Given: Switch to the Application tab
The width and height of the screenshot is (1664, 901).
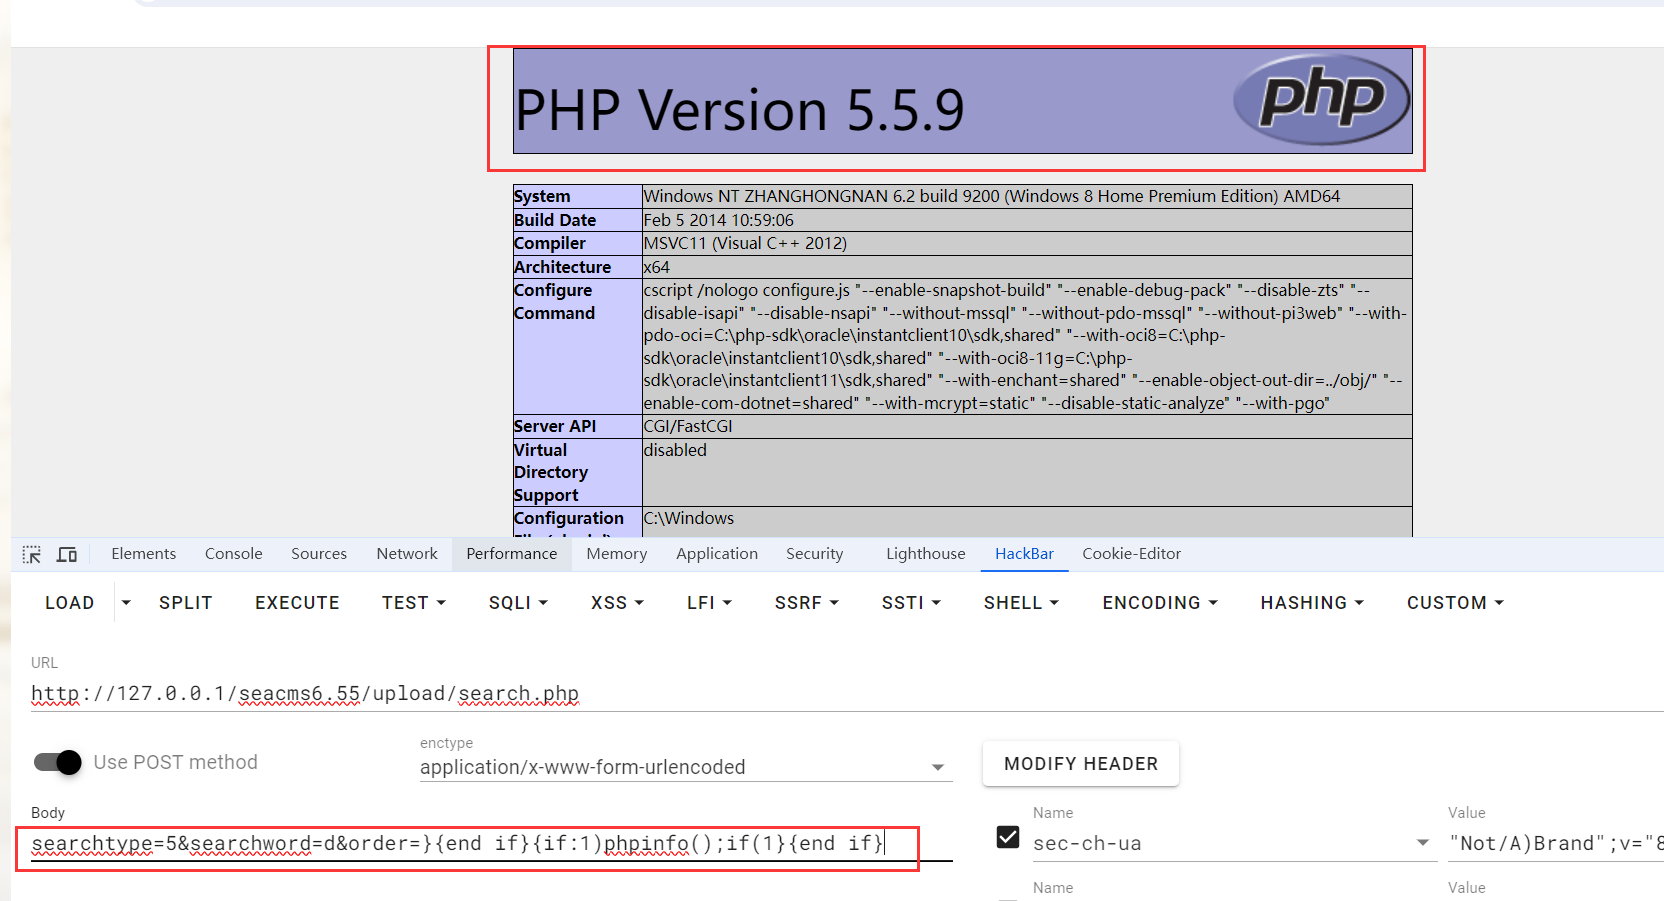Looking at the screenshot, I should [x=717, y=554].
